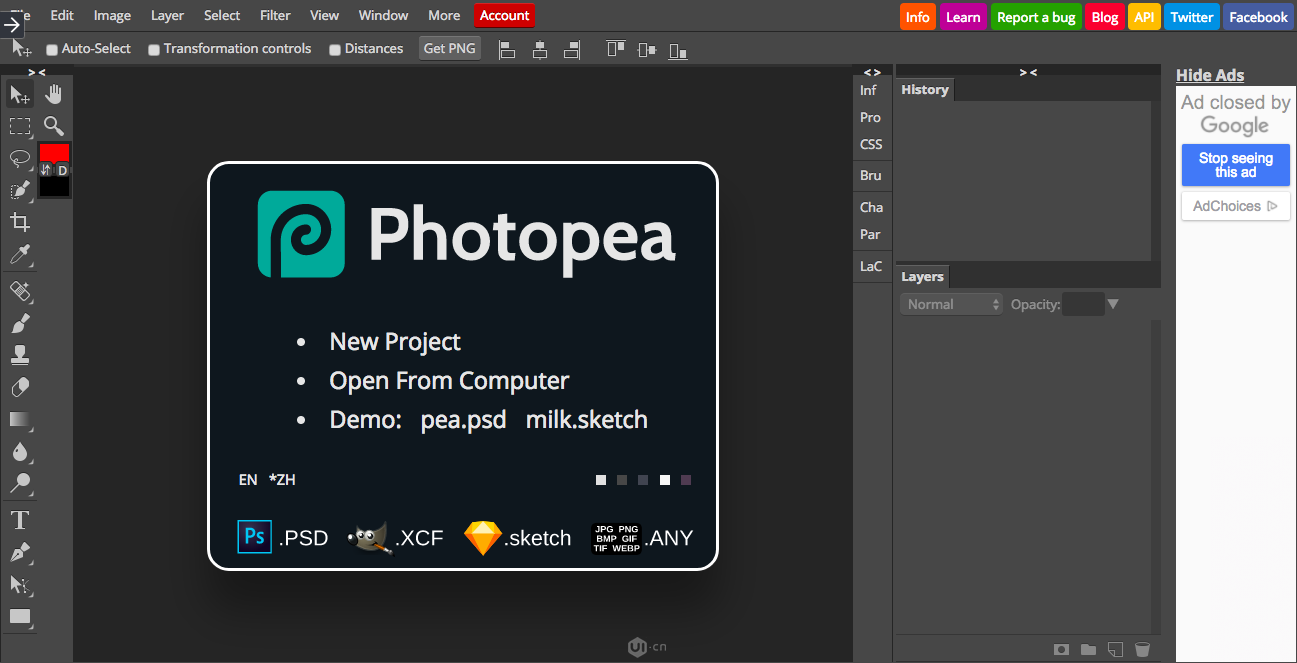Align vertical centers icon
Screen dimensions: 1297x663
point(647,49)
